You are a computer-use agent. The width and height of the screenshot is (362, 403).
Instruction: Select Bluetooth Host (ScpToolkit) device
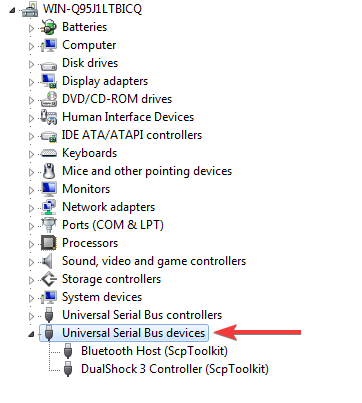[154, 351]
